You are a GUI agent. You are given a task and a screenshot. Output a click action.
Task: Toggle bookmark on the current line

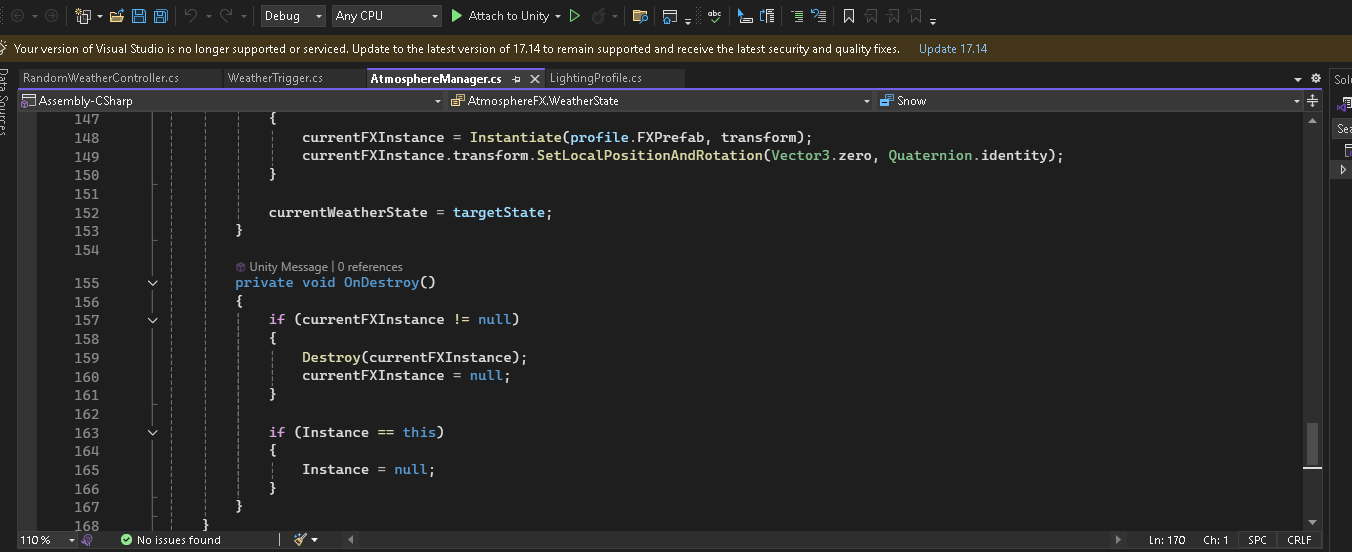(x=848, y=16)
